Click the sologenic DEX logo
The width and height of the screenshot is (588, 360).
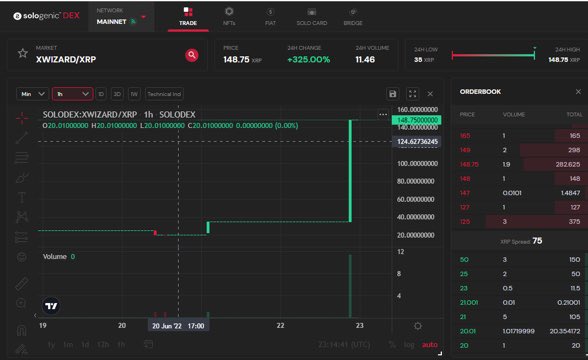pyautogui.click(x=46, y=16)
